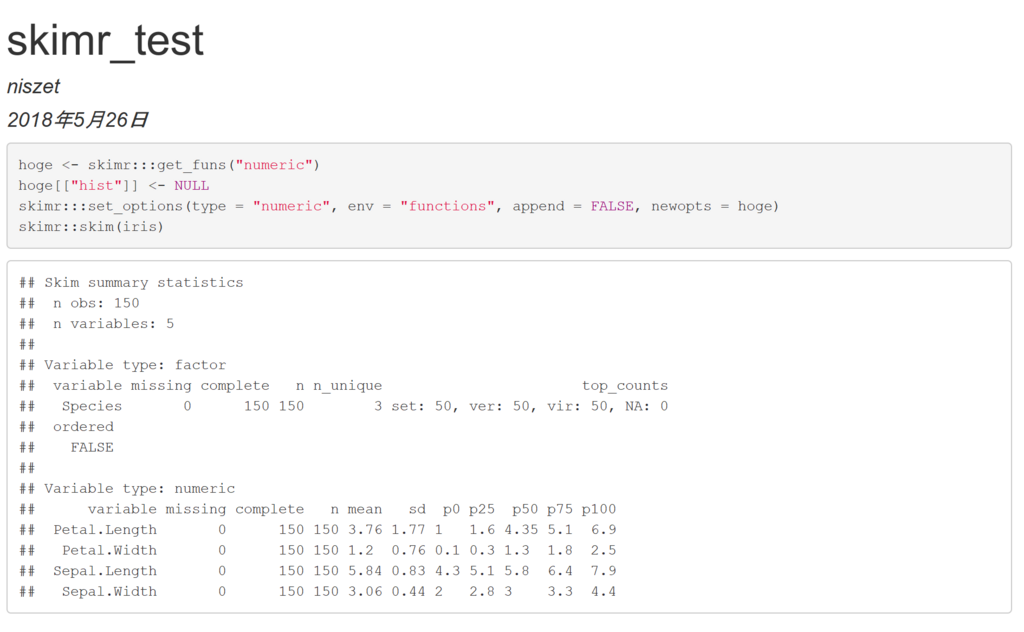Click the n_unique column header
Image resolution: width=1024 pixels, height=632 pixels.
point(347,386)
